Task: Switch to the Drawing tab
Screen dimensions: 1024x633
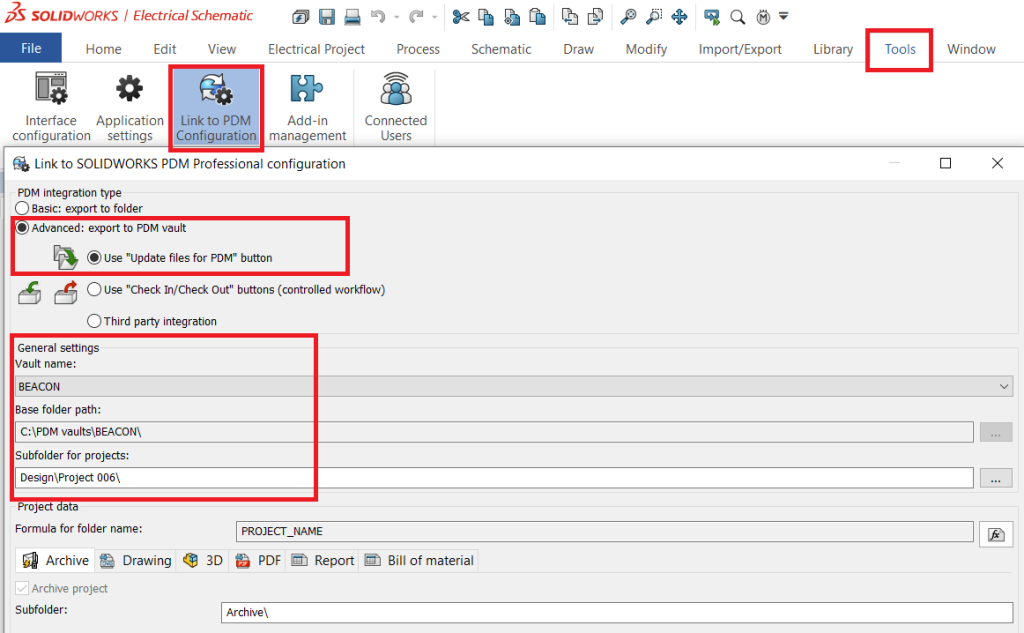Action: pyautogui.click(x=136, y=560)
